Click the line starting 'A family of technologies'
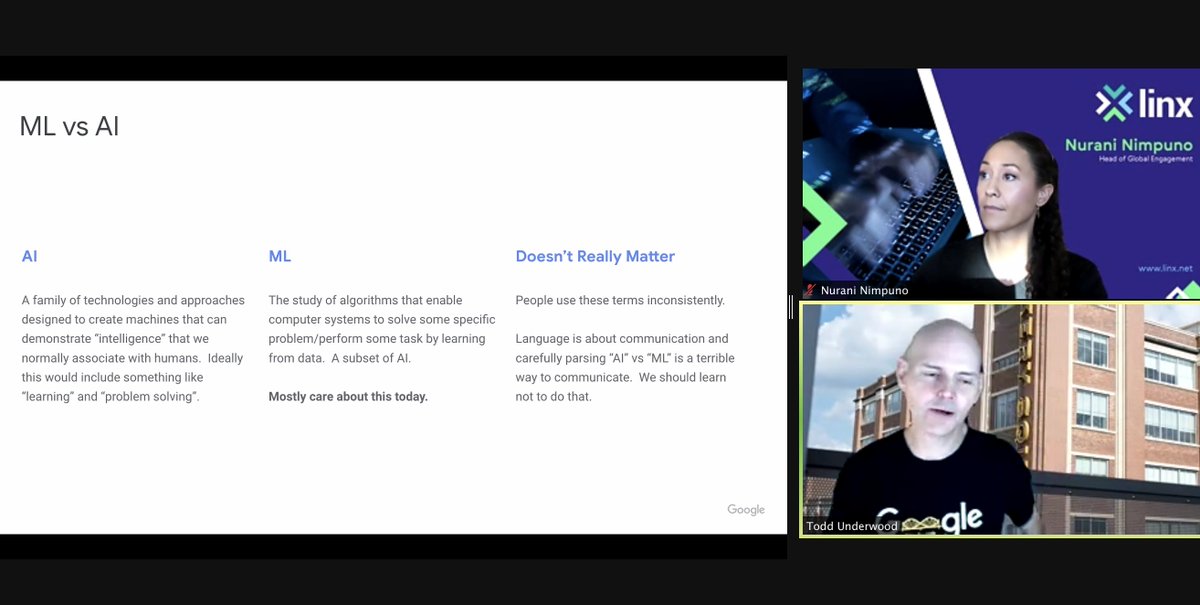 pos(133,300)
